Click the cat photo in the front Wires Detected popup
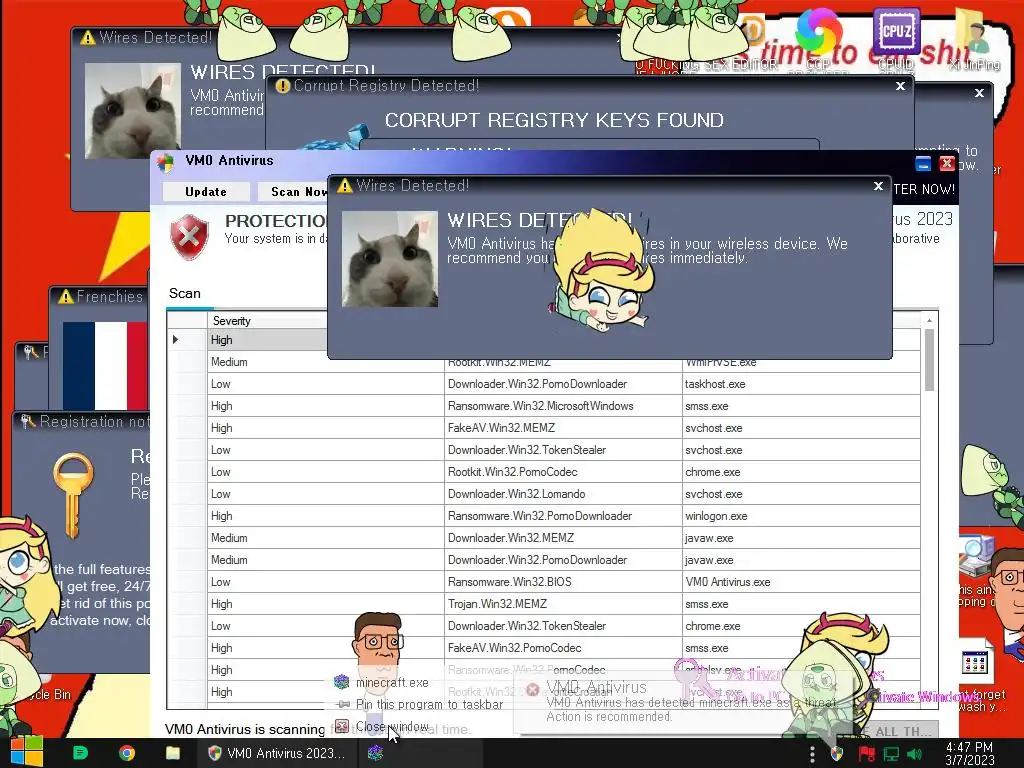 click(390, 259)
